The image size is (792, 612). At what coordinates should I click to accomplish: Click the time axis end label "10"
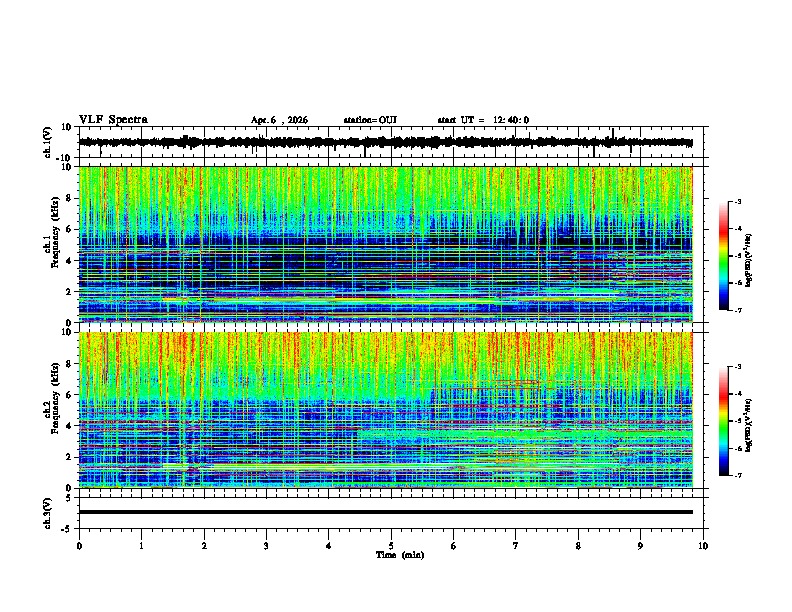click(x=703, y=546)
